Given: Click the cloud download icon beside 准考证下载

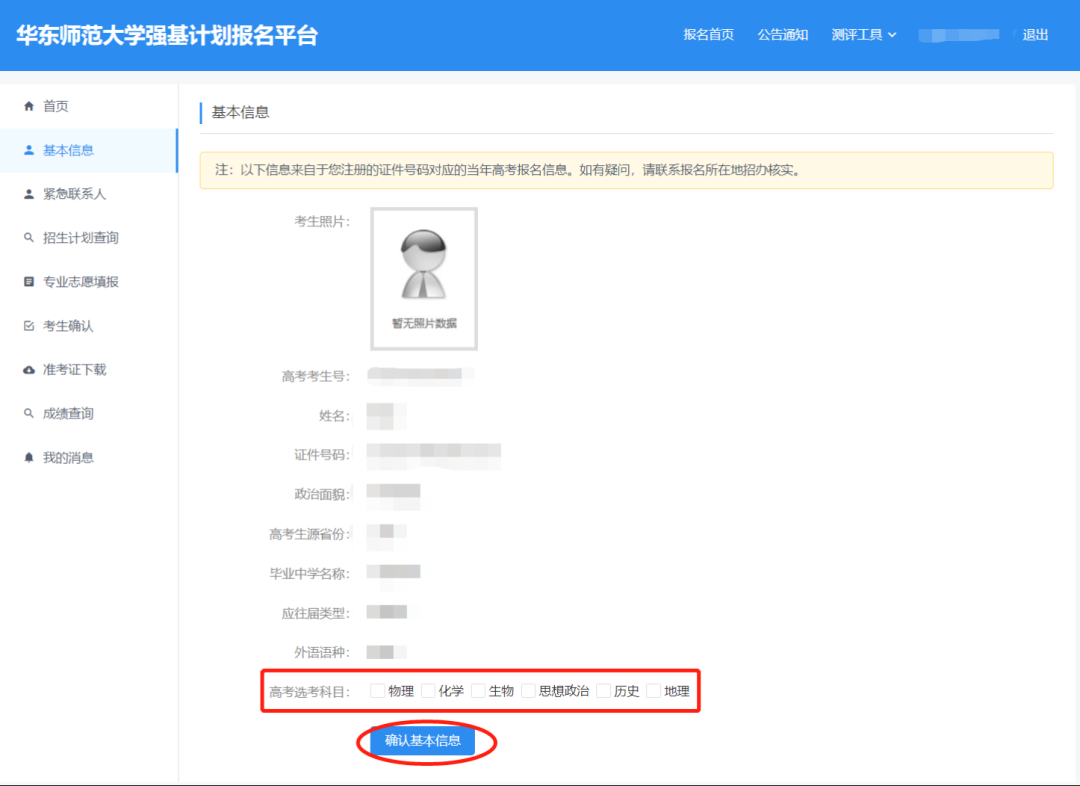Looking at the screenshot, I should click(29, 370).
